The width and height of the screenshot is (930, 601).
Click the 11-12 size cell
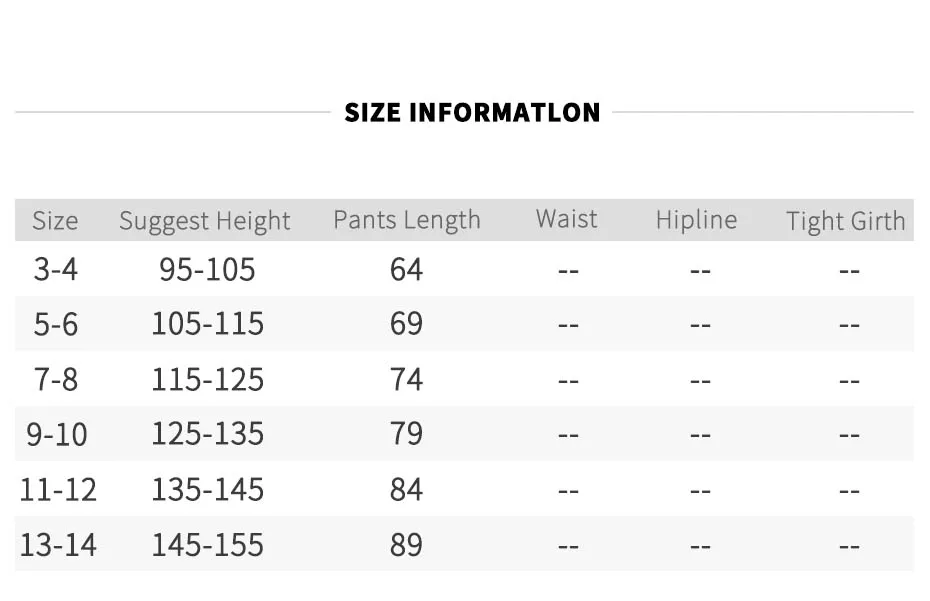coord(58,490)
